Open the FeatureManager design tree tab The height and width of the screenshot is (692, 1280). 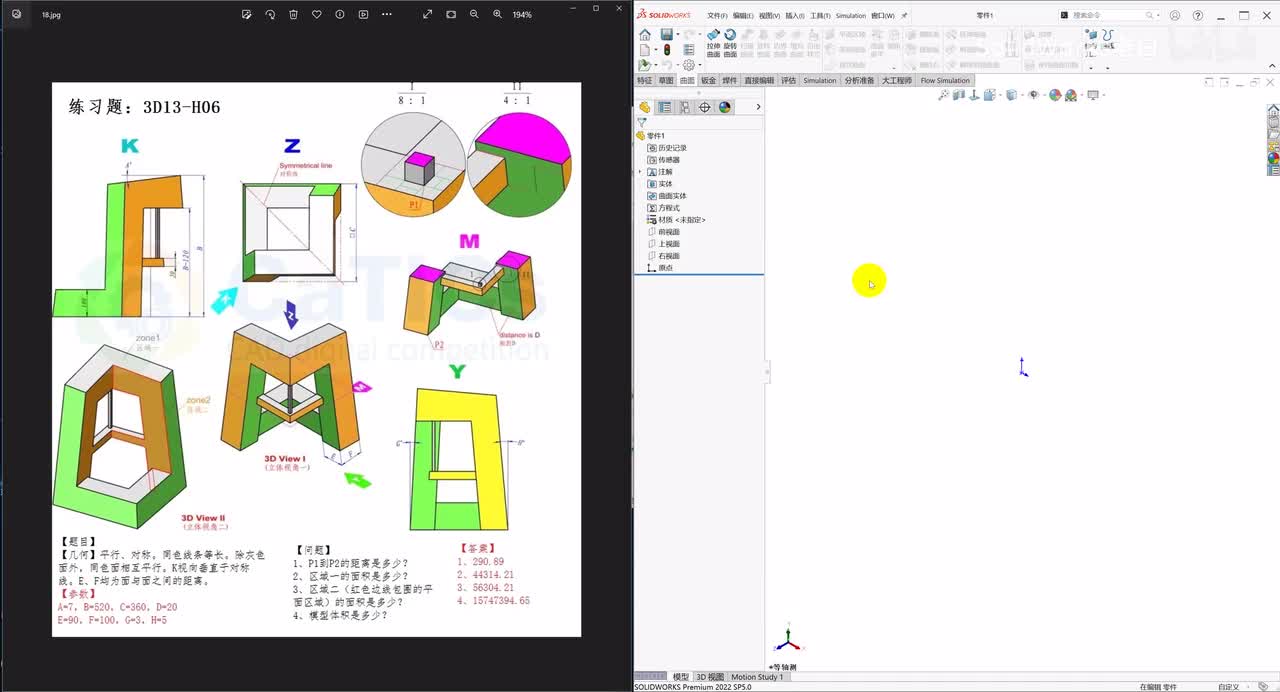pos(644,107)
